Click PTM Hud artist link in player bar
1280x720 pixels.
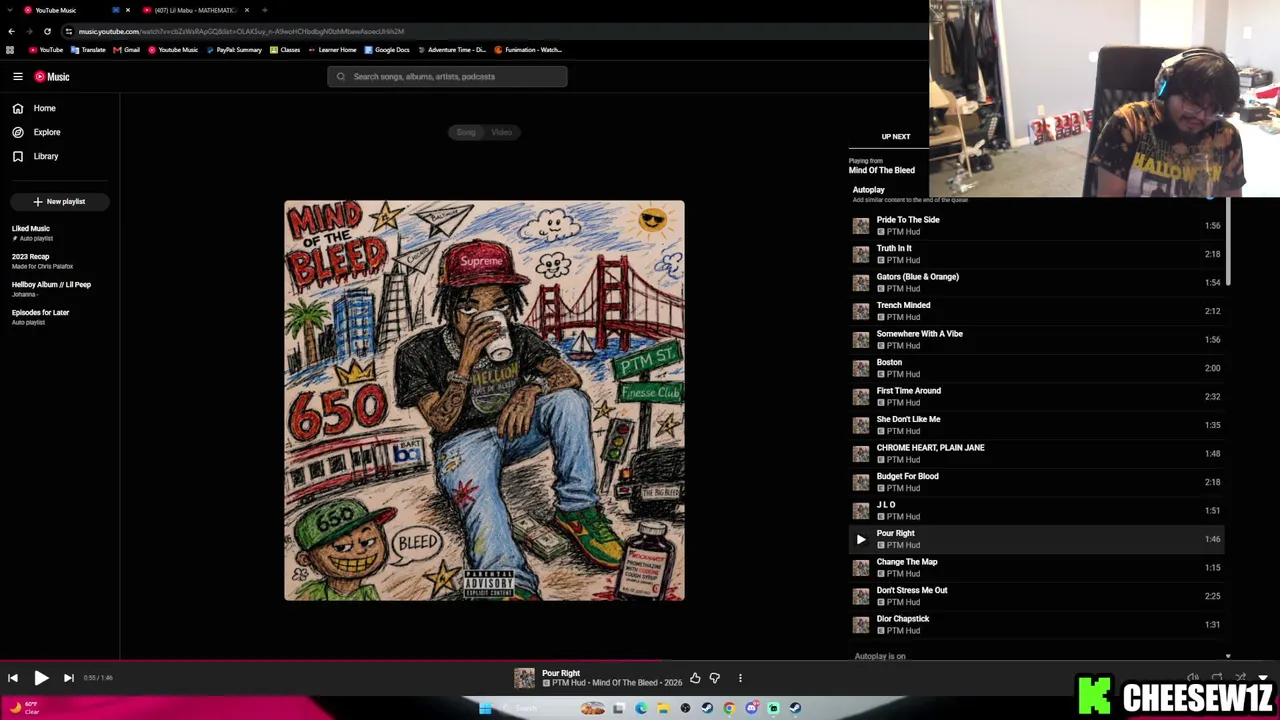tap(568, 683)
